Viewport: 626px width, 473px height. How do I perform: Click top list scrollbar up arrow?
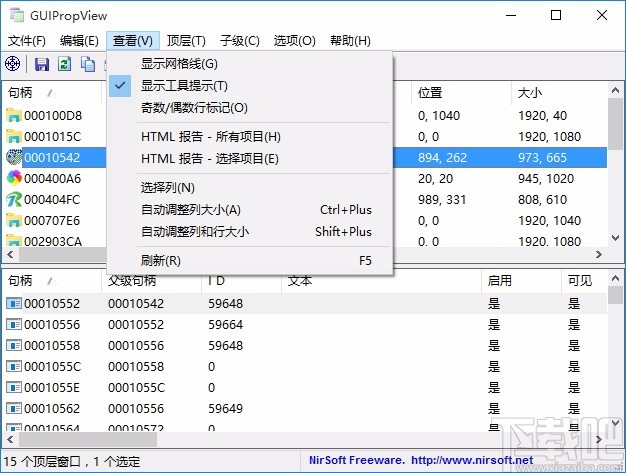616,90
